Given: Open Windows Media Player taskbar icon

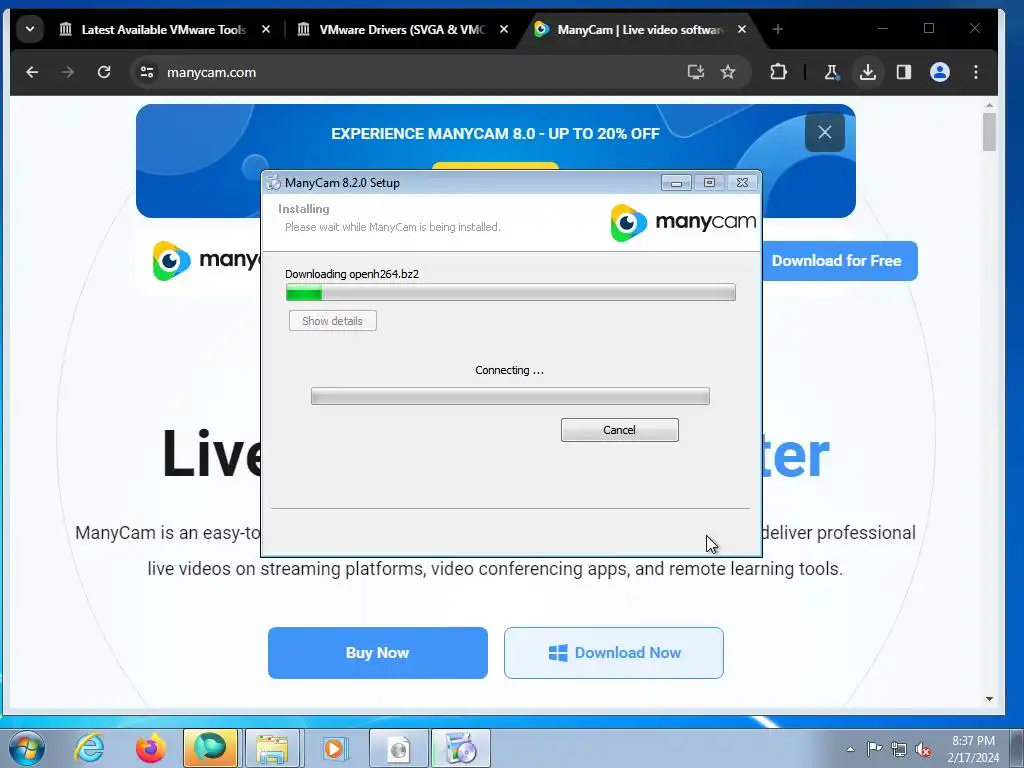Looking at the screenshot, I should [x=334, y=748].
